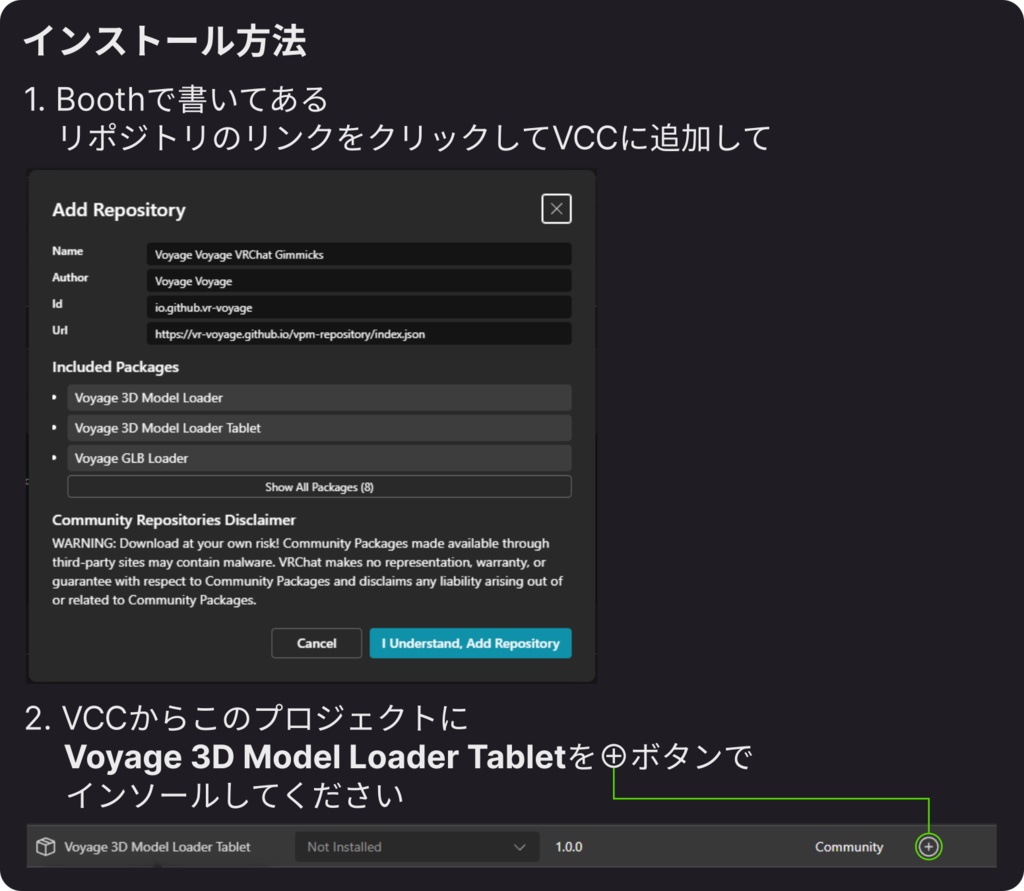Cancel adding the repository

(317, 643)
